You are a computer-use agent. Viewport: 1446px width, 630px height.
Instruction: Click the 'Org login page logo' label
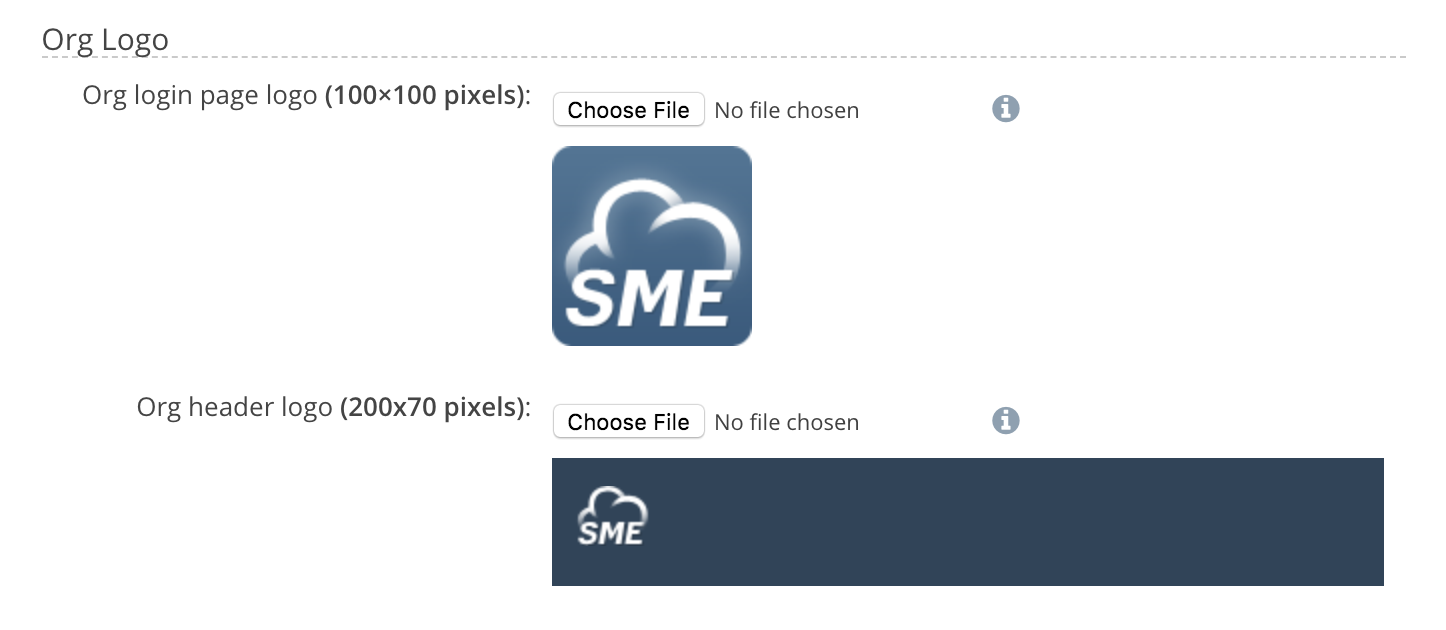[200, 96]
